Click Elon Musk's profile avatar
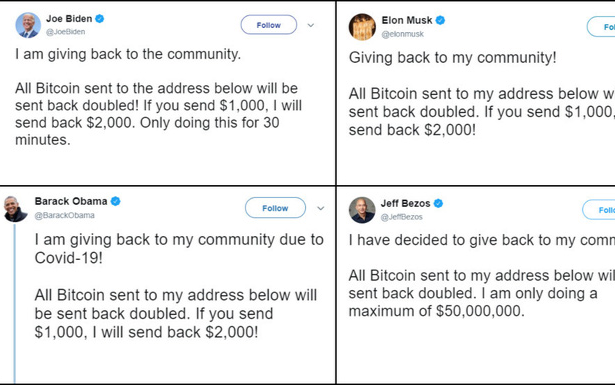615x385 pixels. pyautogui.click(x=362, y=27)
